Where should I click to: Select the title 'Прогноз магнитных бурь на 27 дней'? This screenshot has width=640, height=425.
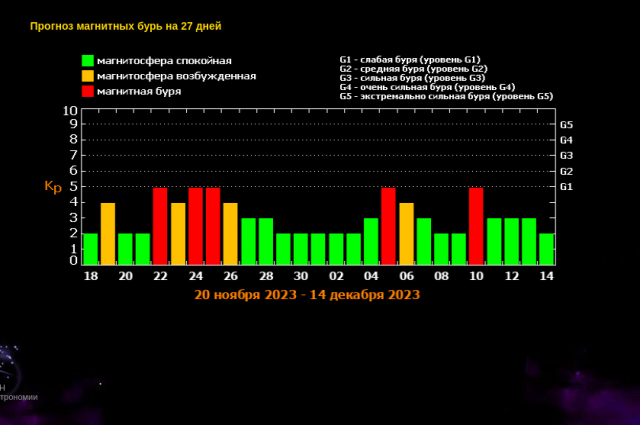tap(126, 26)
